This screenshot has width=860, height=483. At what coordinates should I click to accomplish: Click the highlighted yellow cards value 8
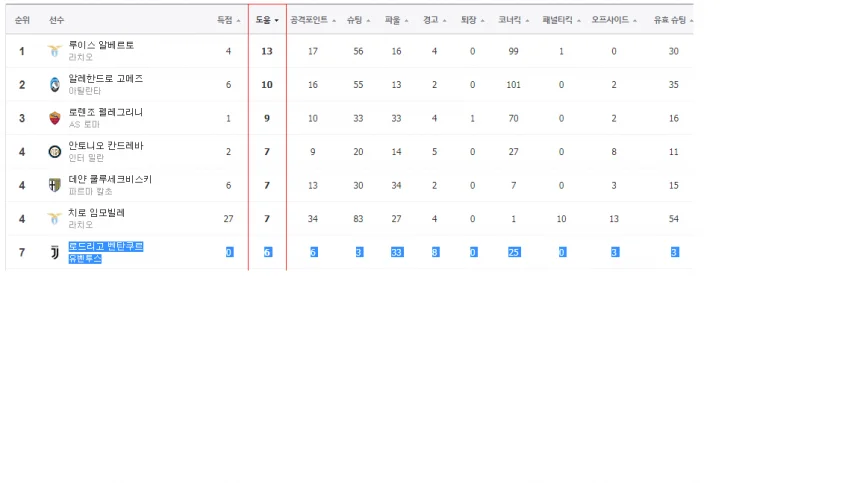(434, 252)
